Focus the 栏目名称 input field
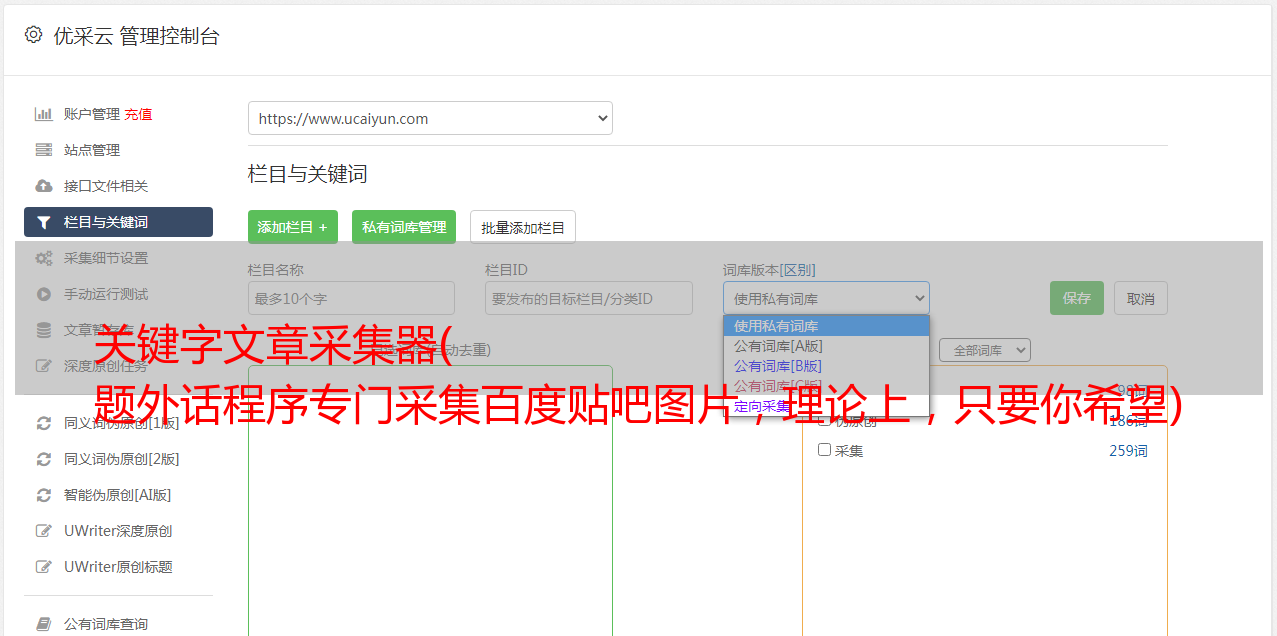The image size is (1277, 636). pos(351,298)
